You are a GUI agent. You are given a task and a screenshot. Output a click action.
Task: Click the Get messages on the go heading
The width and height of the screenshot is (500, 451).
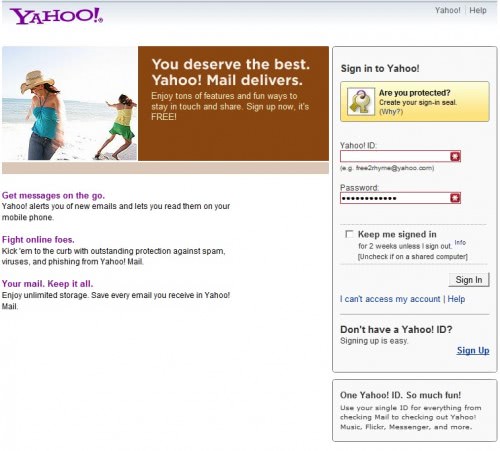coord(53,195)
